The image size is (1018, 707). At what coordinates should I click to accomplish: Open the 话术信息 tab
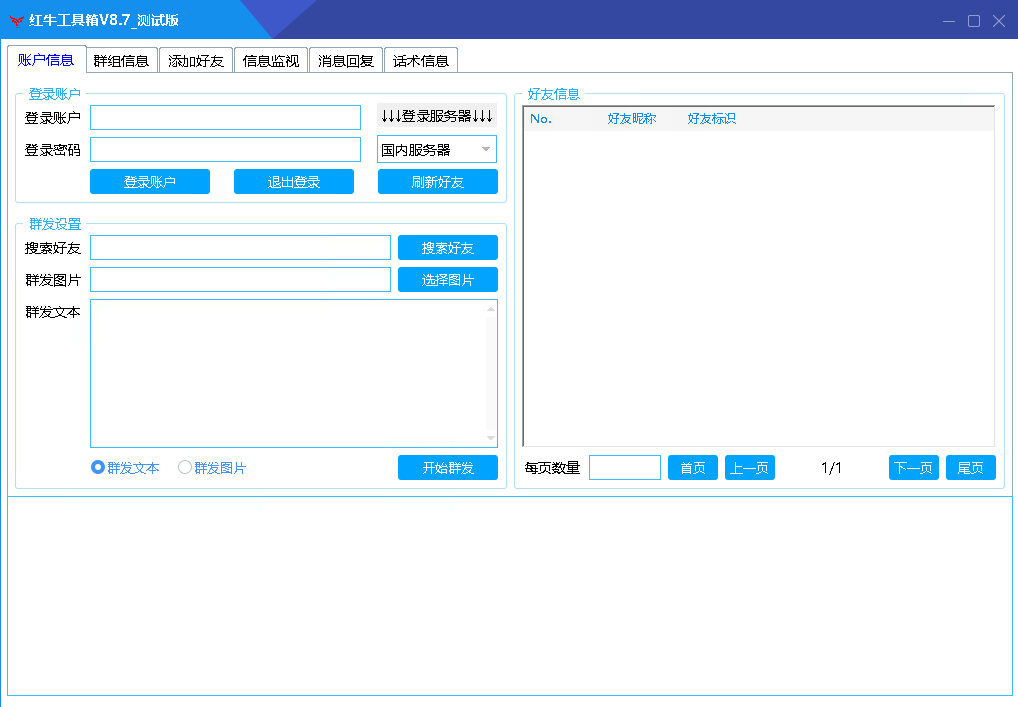pyautogui.click(x=421, y=61)
